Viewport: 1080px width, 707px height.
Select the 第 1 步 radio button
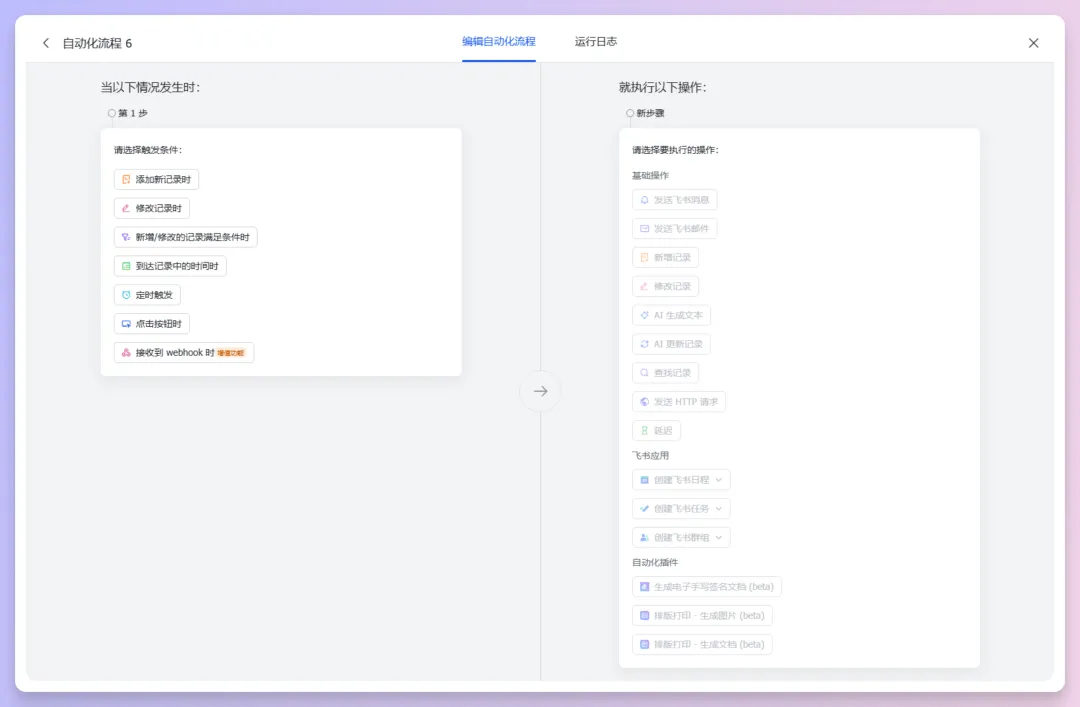(111, 113)
